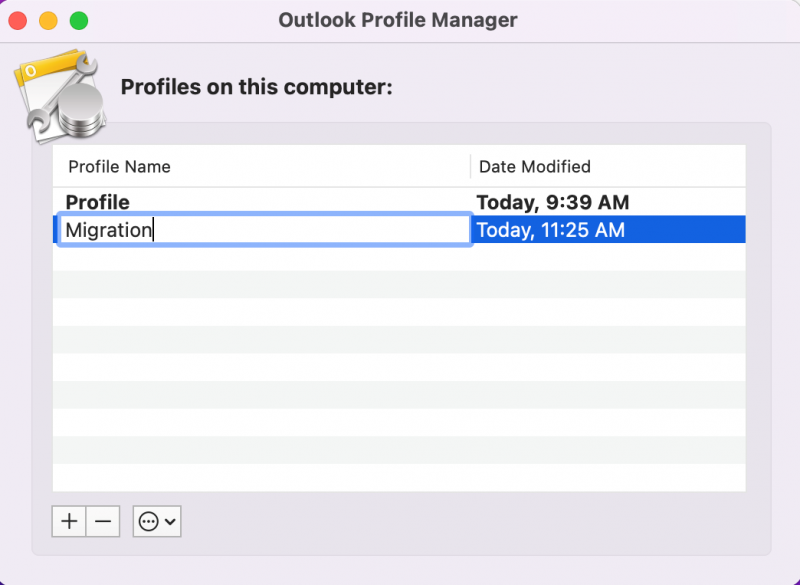Zoom the window with green button

click(79, 21)
